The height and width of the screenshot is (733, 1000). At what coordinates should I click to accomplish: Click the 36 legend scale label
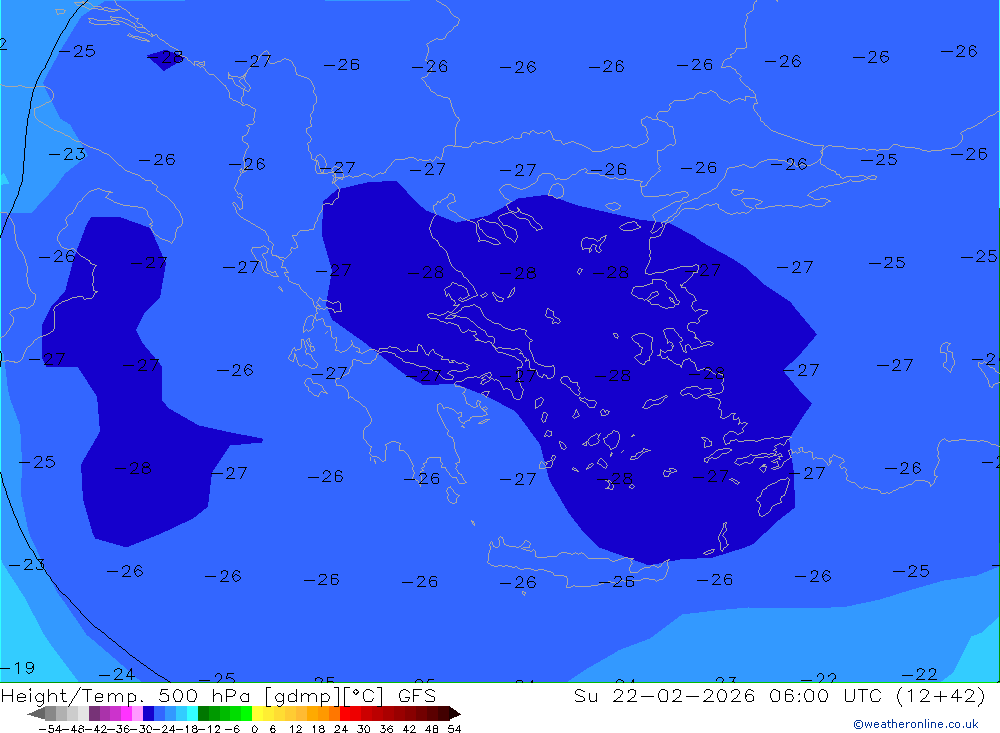click(386, 729)
